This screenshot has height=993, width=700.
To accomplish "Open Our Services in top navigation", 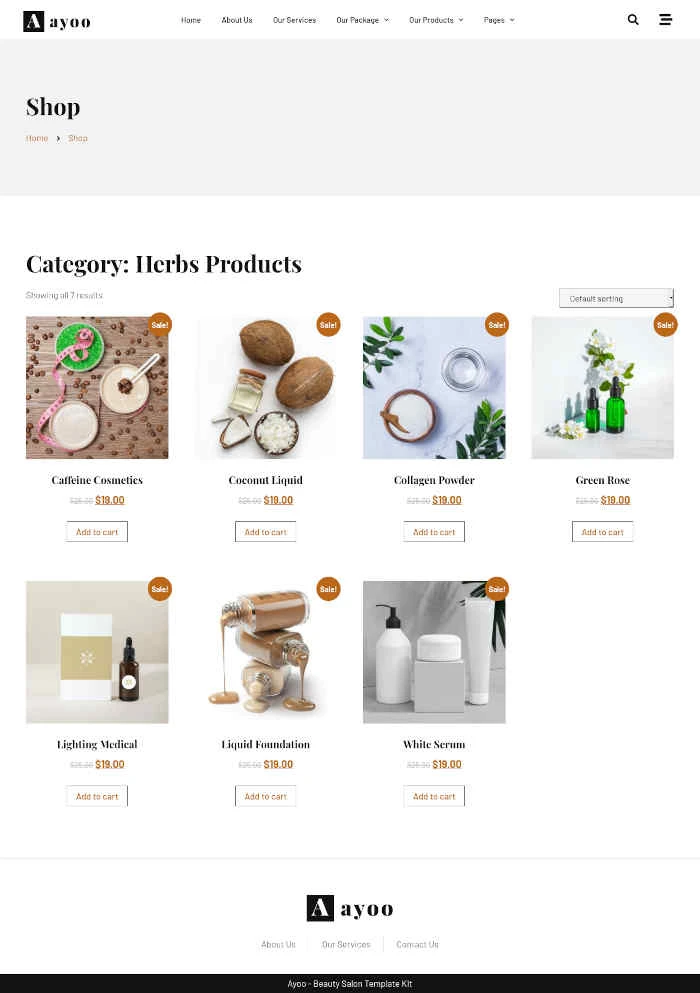I will coord(295,20).
